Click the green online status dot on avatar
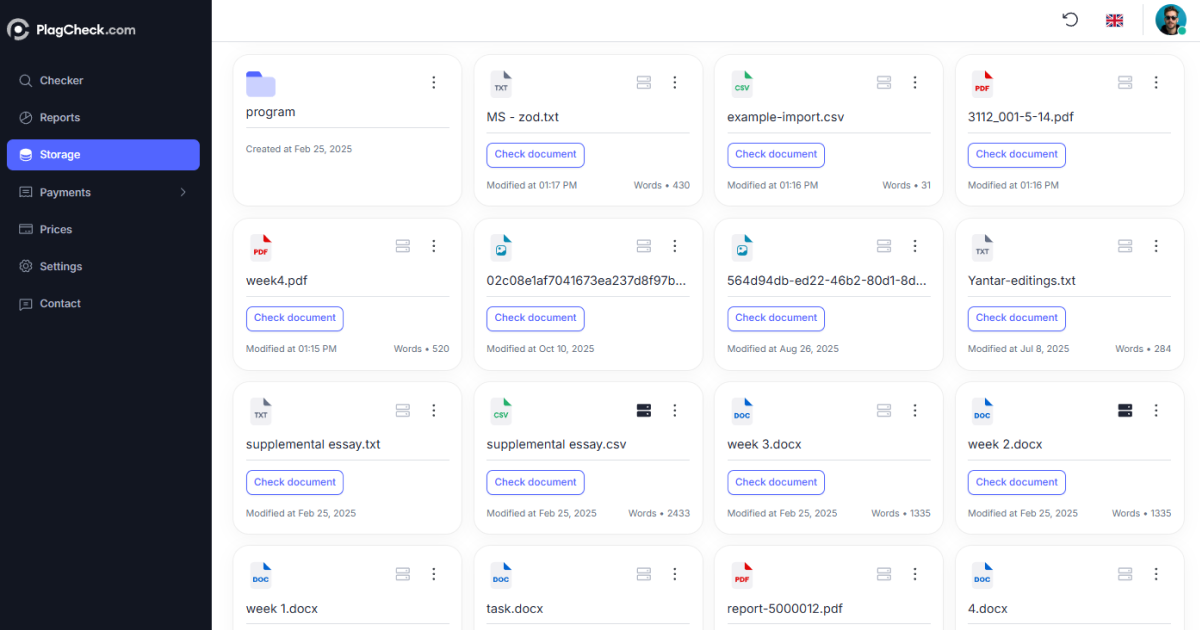1200x630 pixels. coord(1183,30)
